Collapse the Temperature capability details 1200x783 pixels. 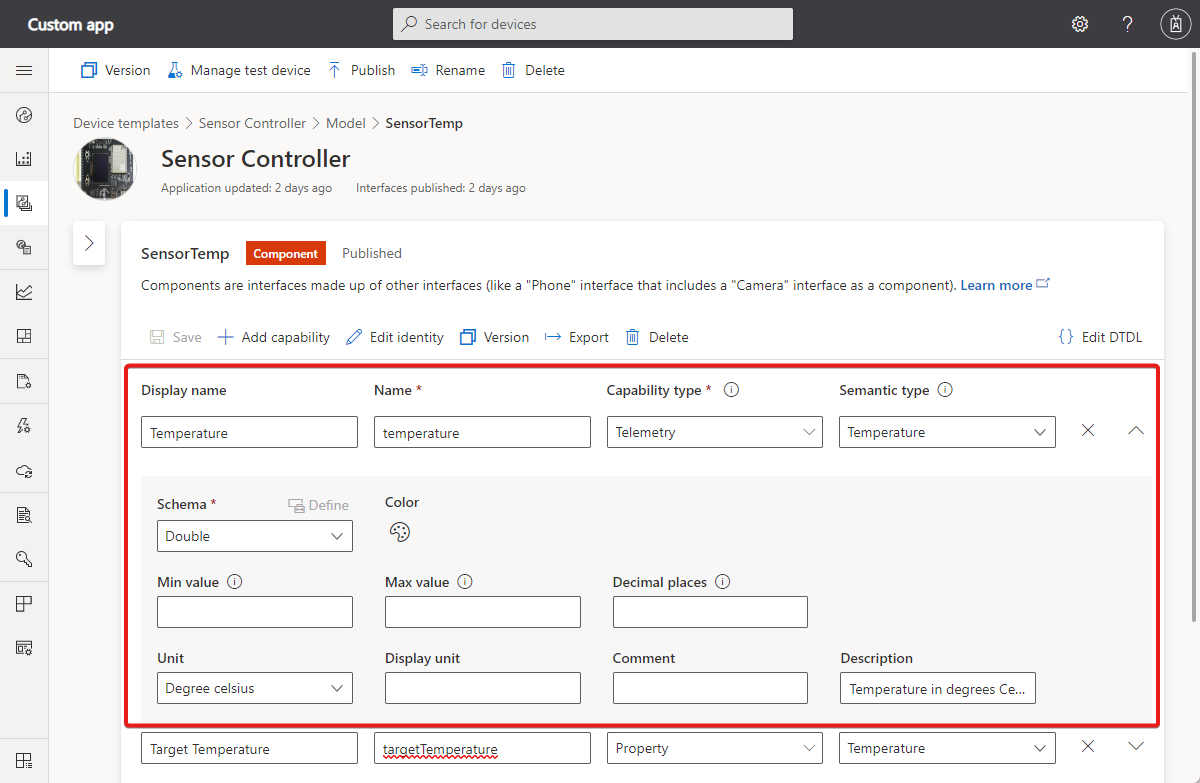[1135, 430]
